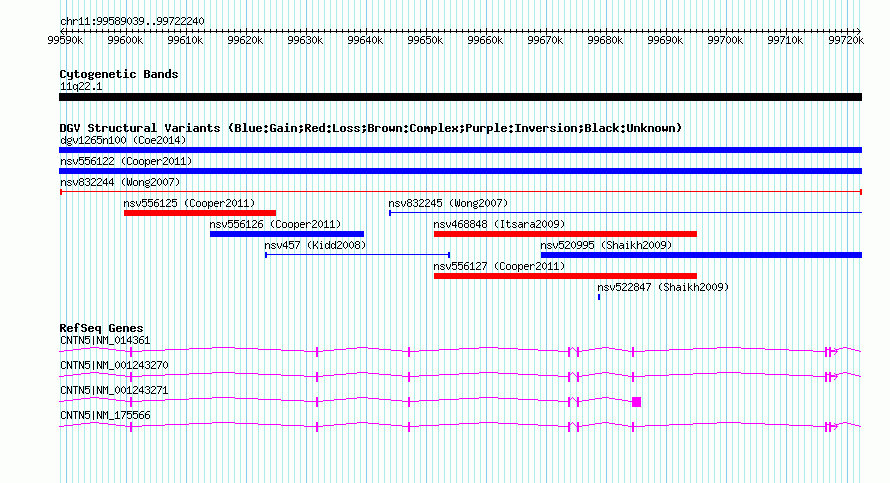Click the nsv832244 (Wong2007) red variant line
Image resolution: width=890 pixels, height=483 pixels.
[x=460, y=192]
